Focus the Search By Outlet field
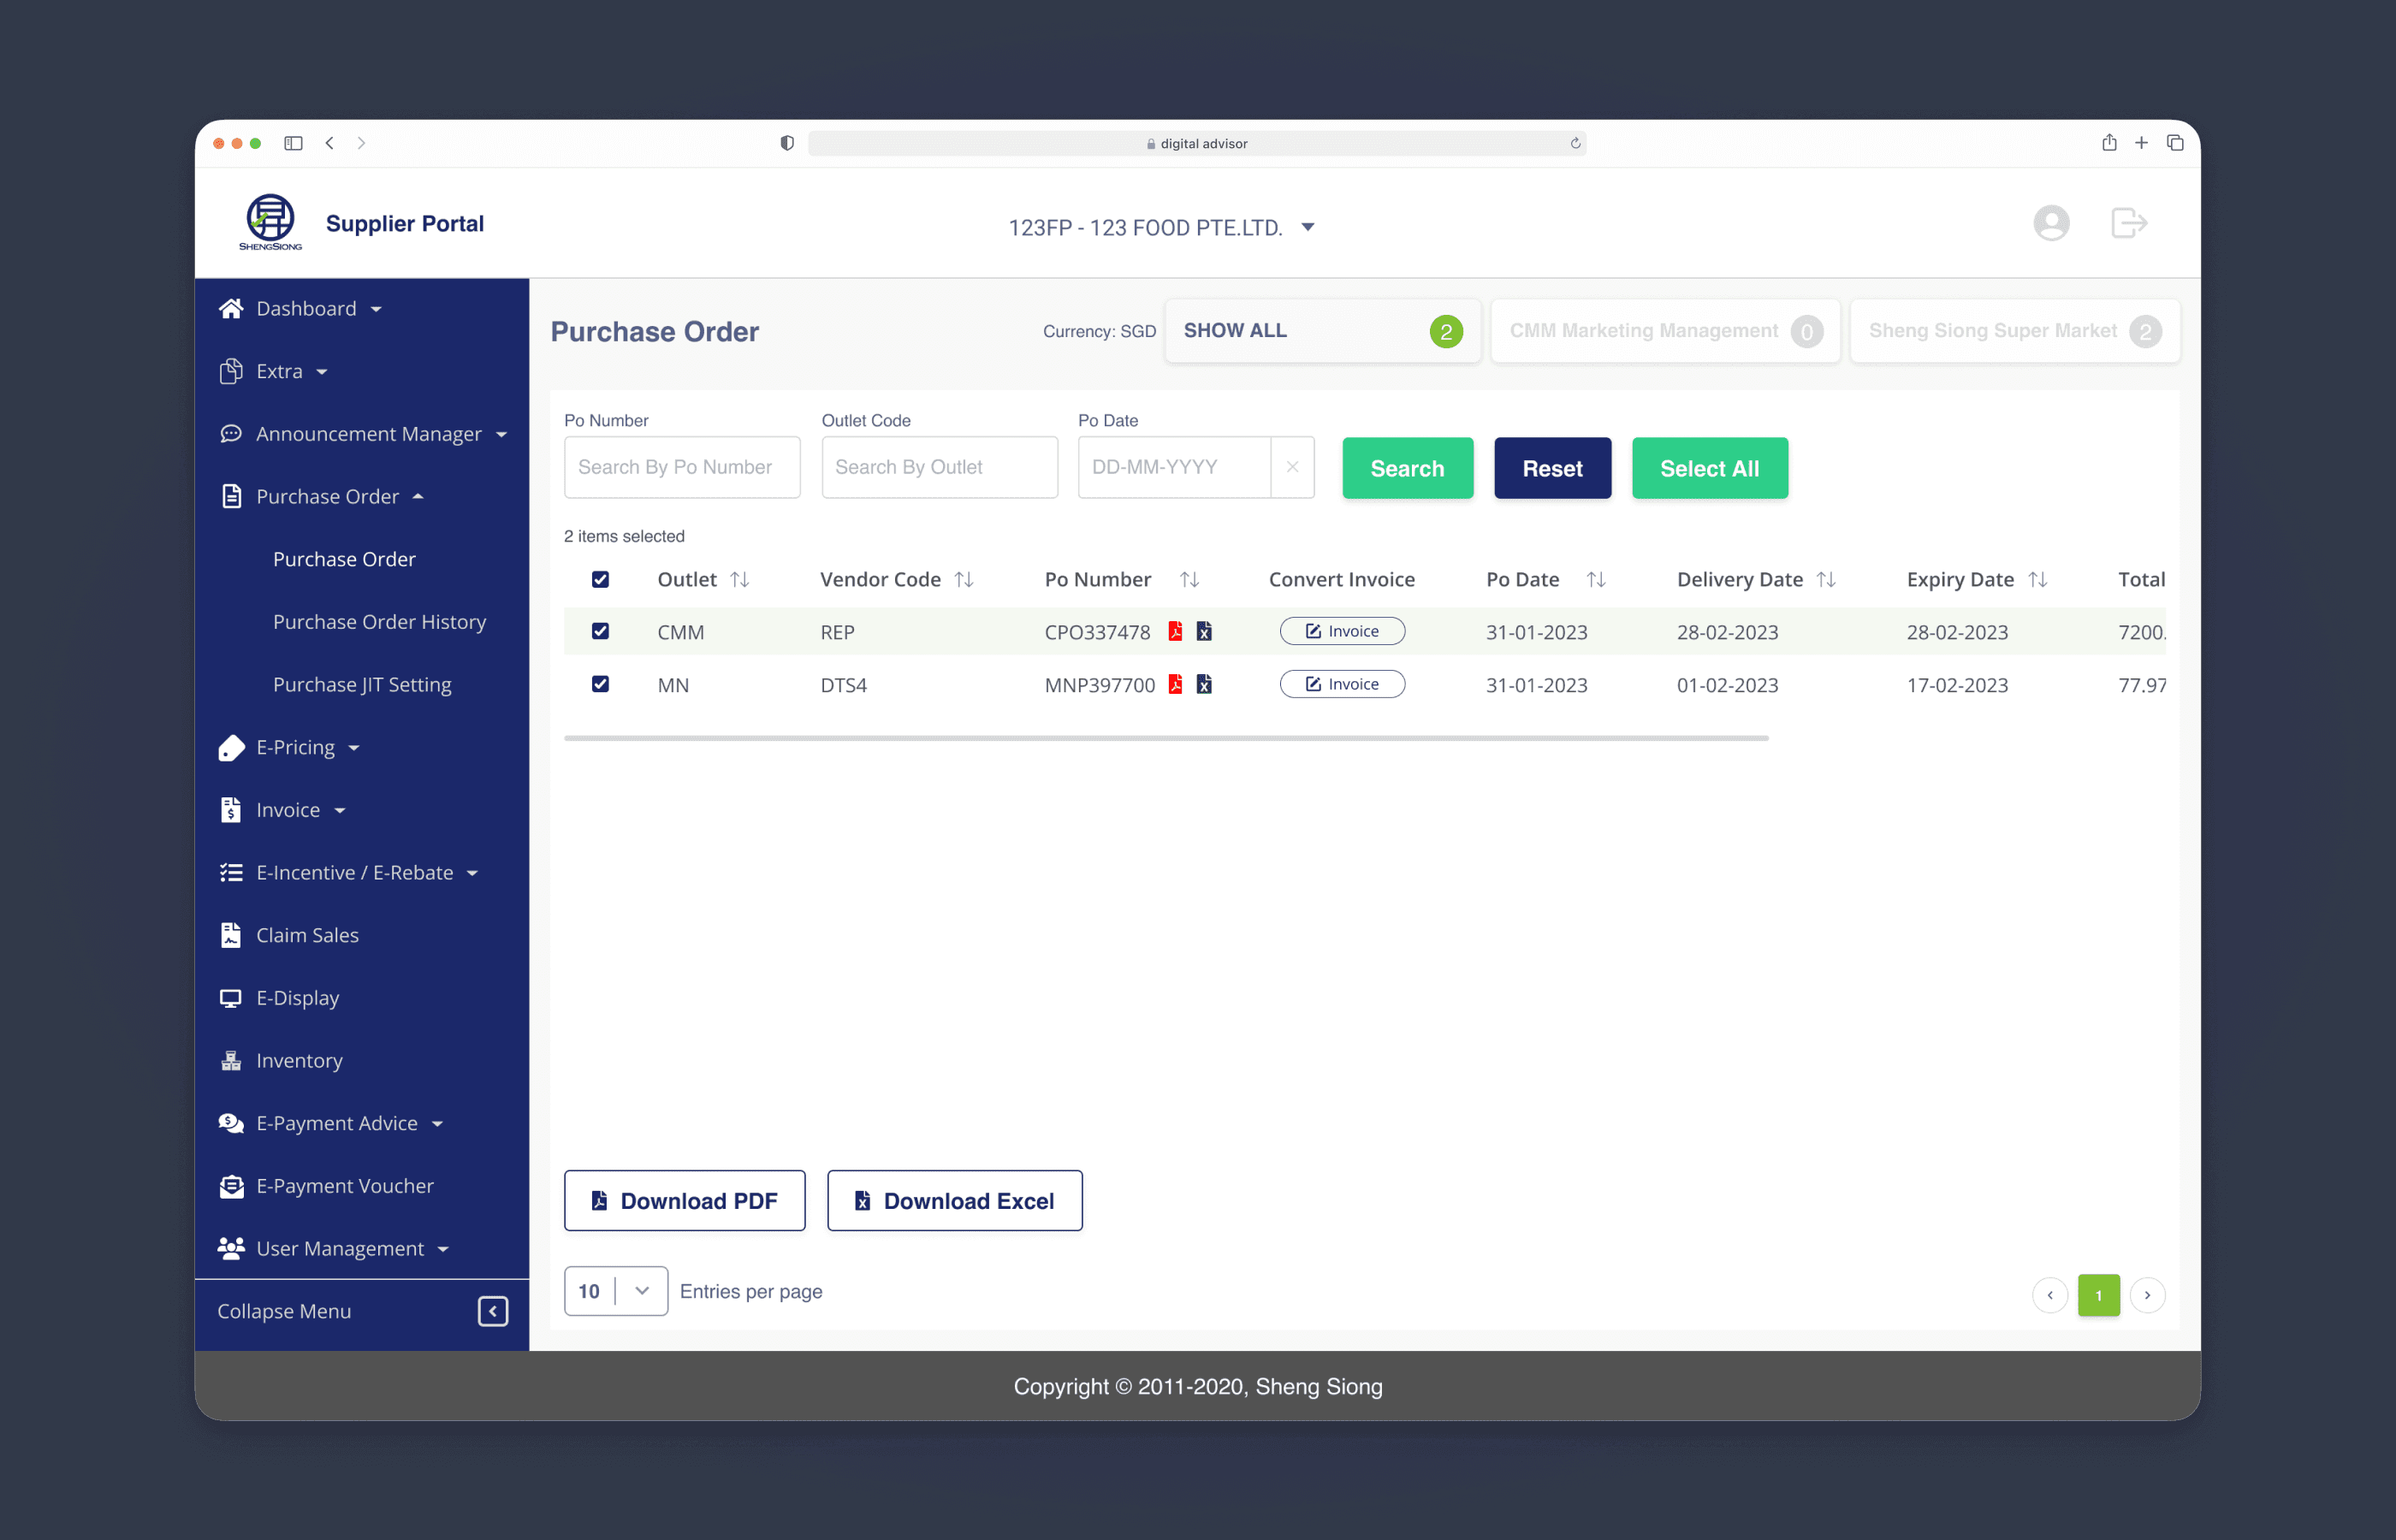2396x1540 pixels. point(939,467)
